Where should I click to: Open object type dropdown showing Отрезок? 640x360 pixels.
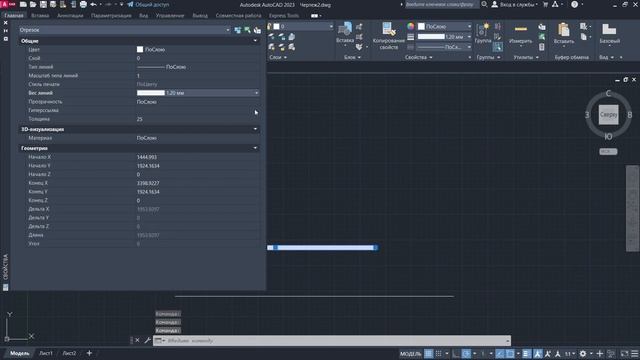click(x=124, y=30)
